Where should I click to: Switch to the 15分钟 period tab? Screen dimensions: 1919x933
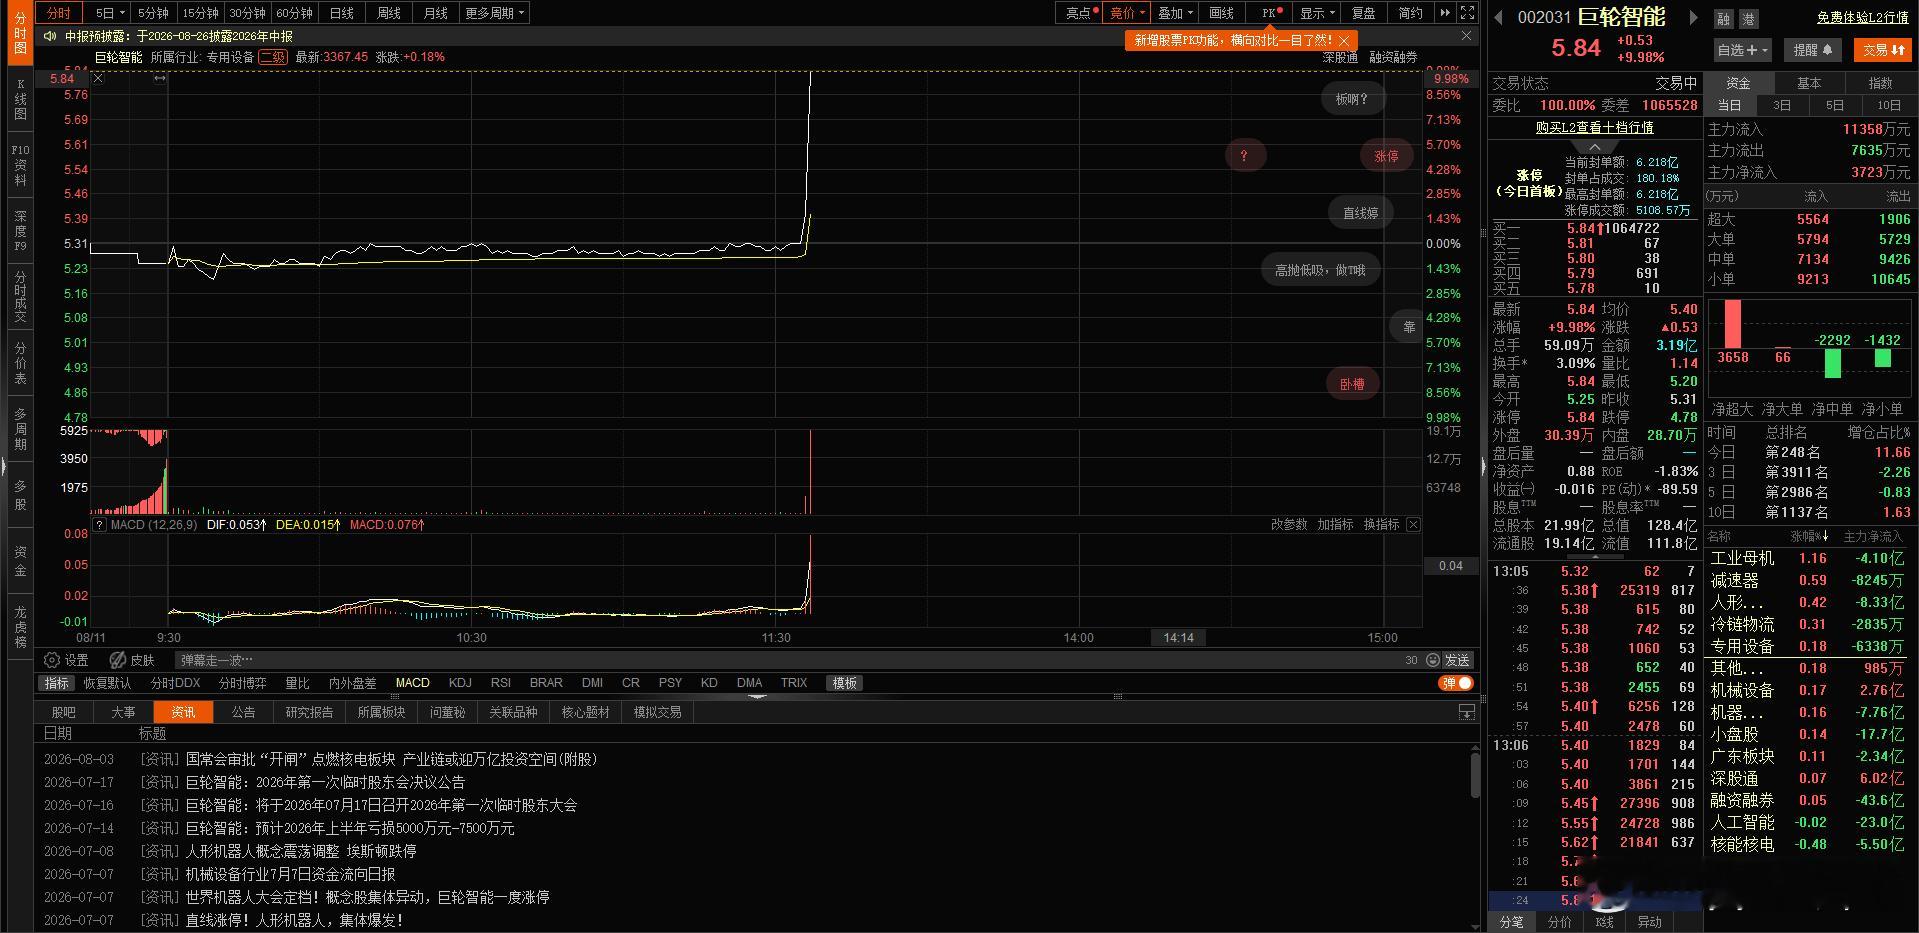pos(200,13)
